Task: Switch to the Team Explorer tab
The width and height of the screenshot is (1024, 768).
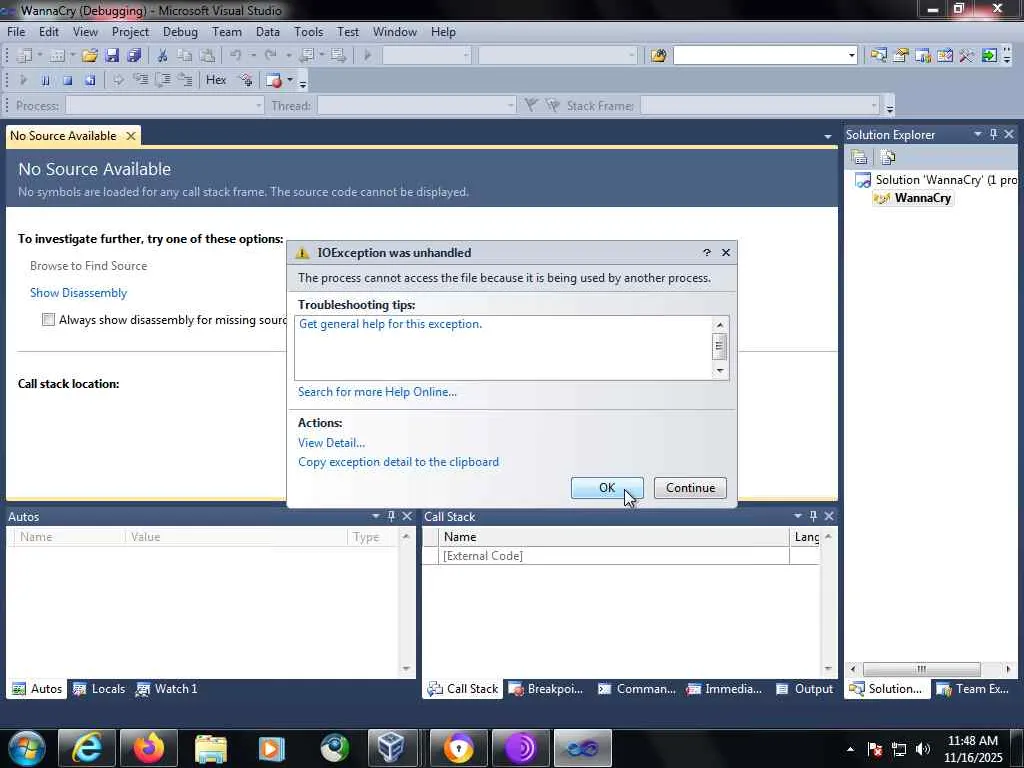Action: (x=973, y=688)
